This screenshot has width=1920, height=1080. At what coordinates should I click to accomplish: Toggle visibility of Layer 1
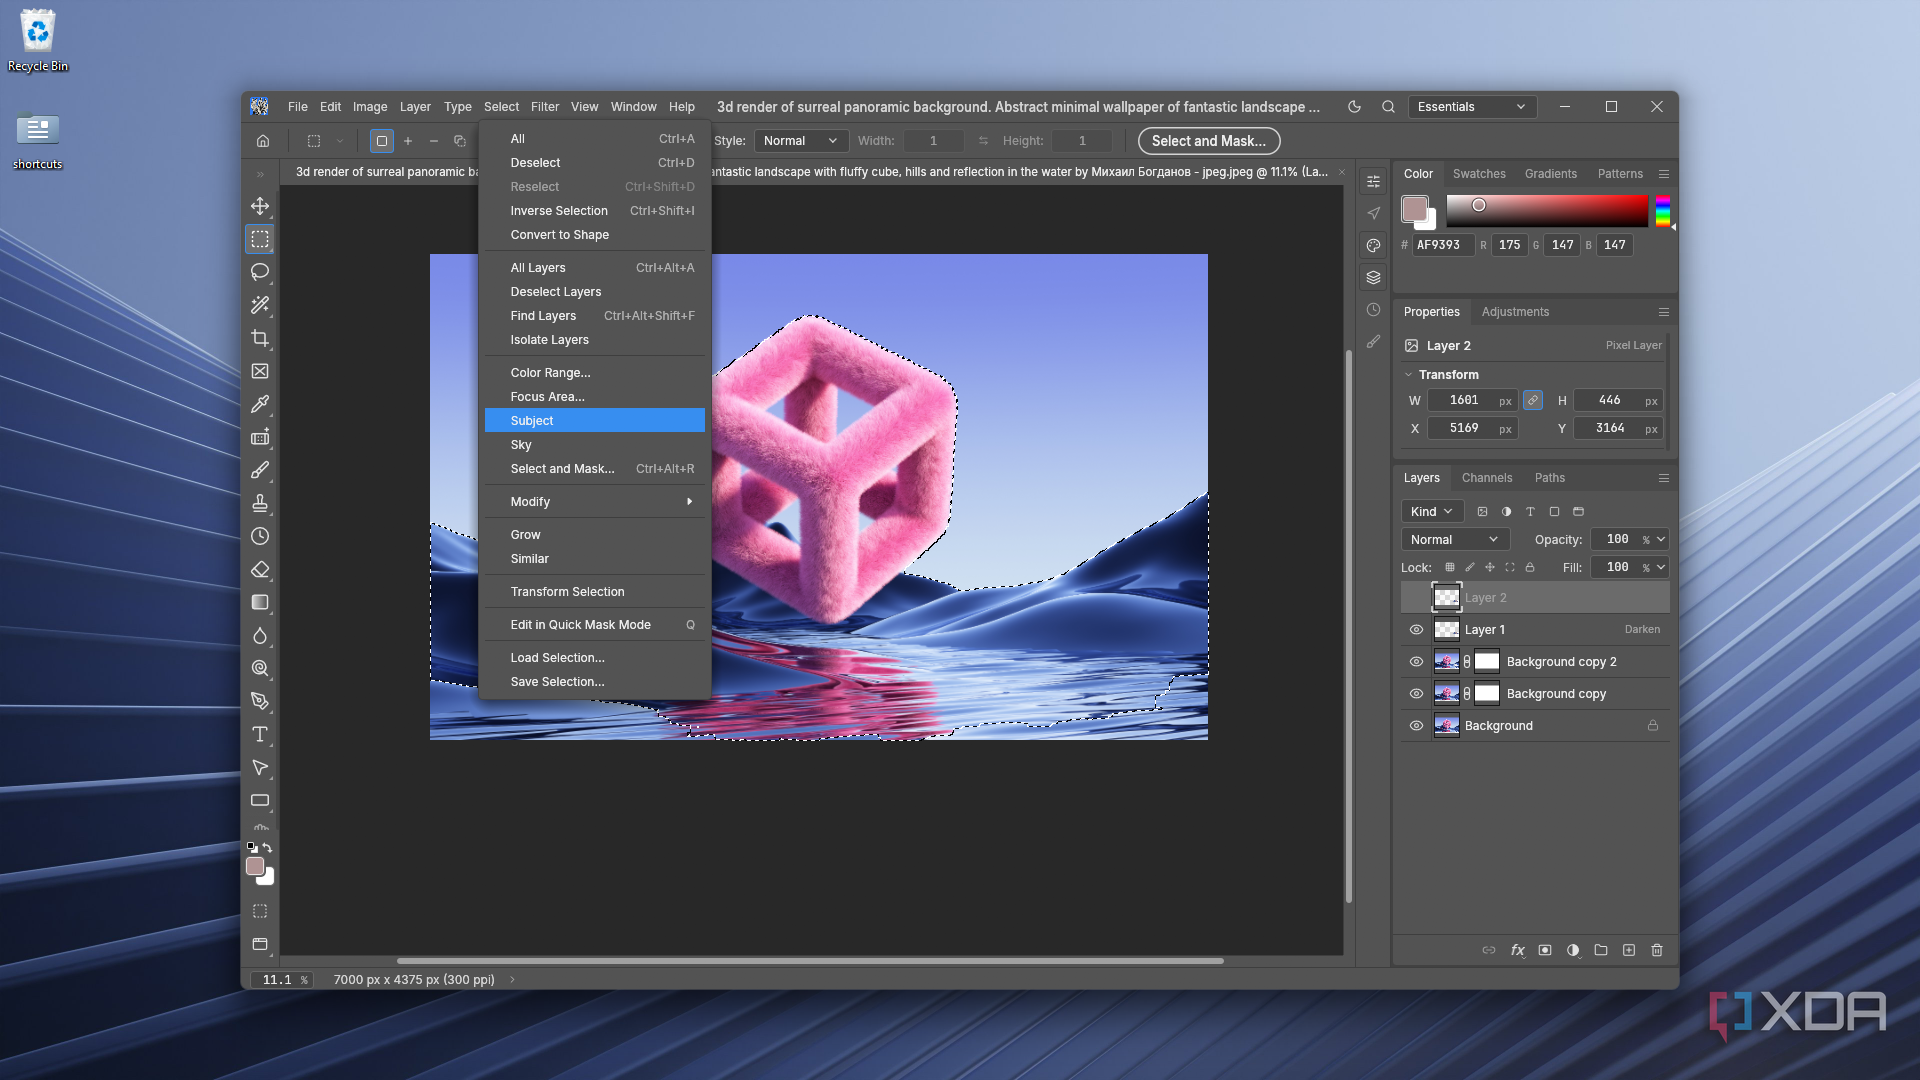(x=1416, y=630)
